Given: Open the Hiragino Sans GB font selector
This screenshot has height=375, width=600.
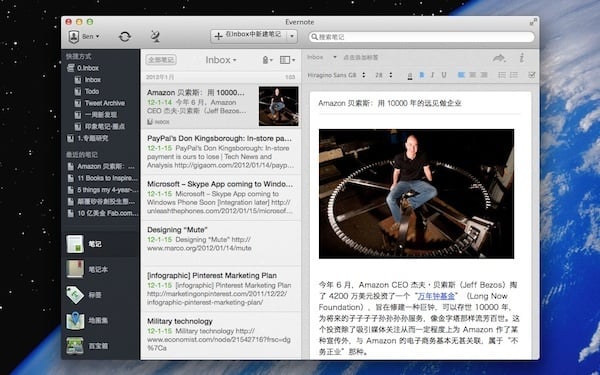Looking at the screenshot, I should tap(336, 75).
